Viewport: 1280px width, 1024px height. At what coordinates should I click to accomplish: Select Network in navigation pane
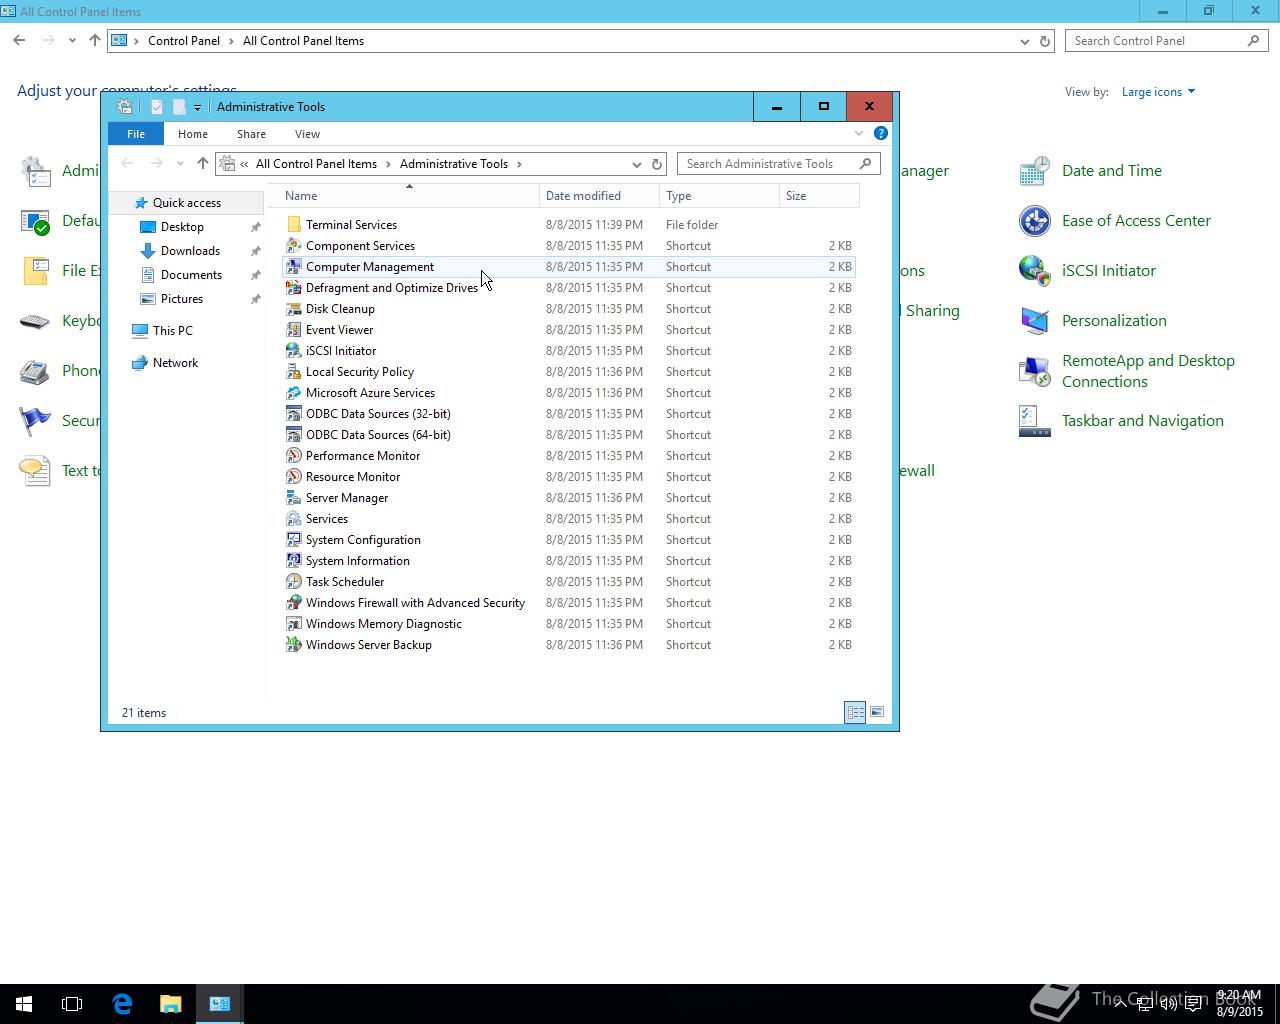175,363
